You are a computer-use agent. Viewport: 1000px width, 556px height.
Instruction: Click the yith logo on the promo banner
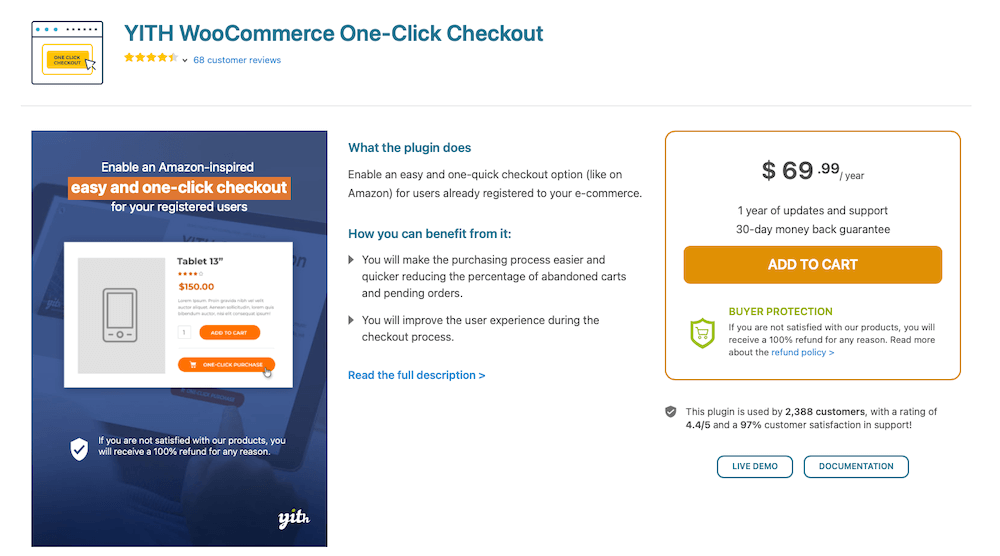point(294,519)
